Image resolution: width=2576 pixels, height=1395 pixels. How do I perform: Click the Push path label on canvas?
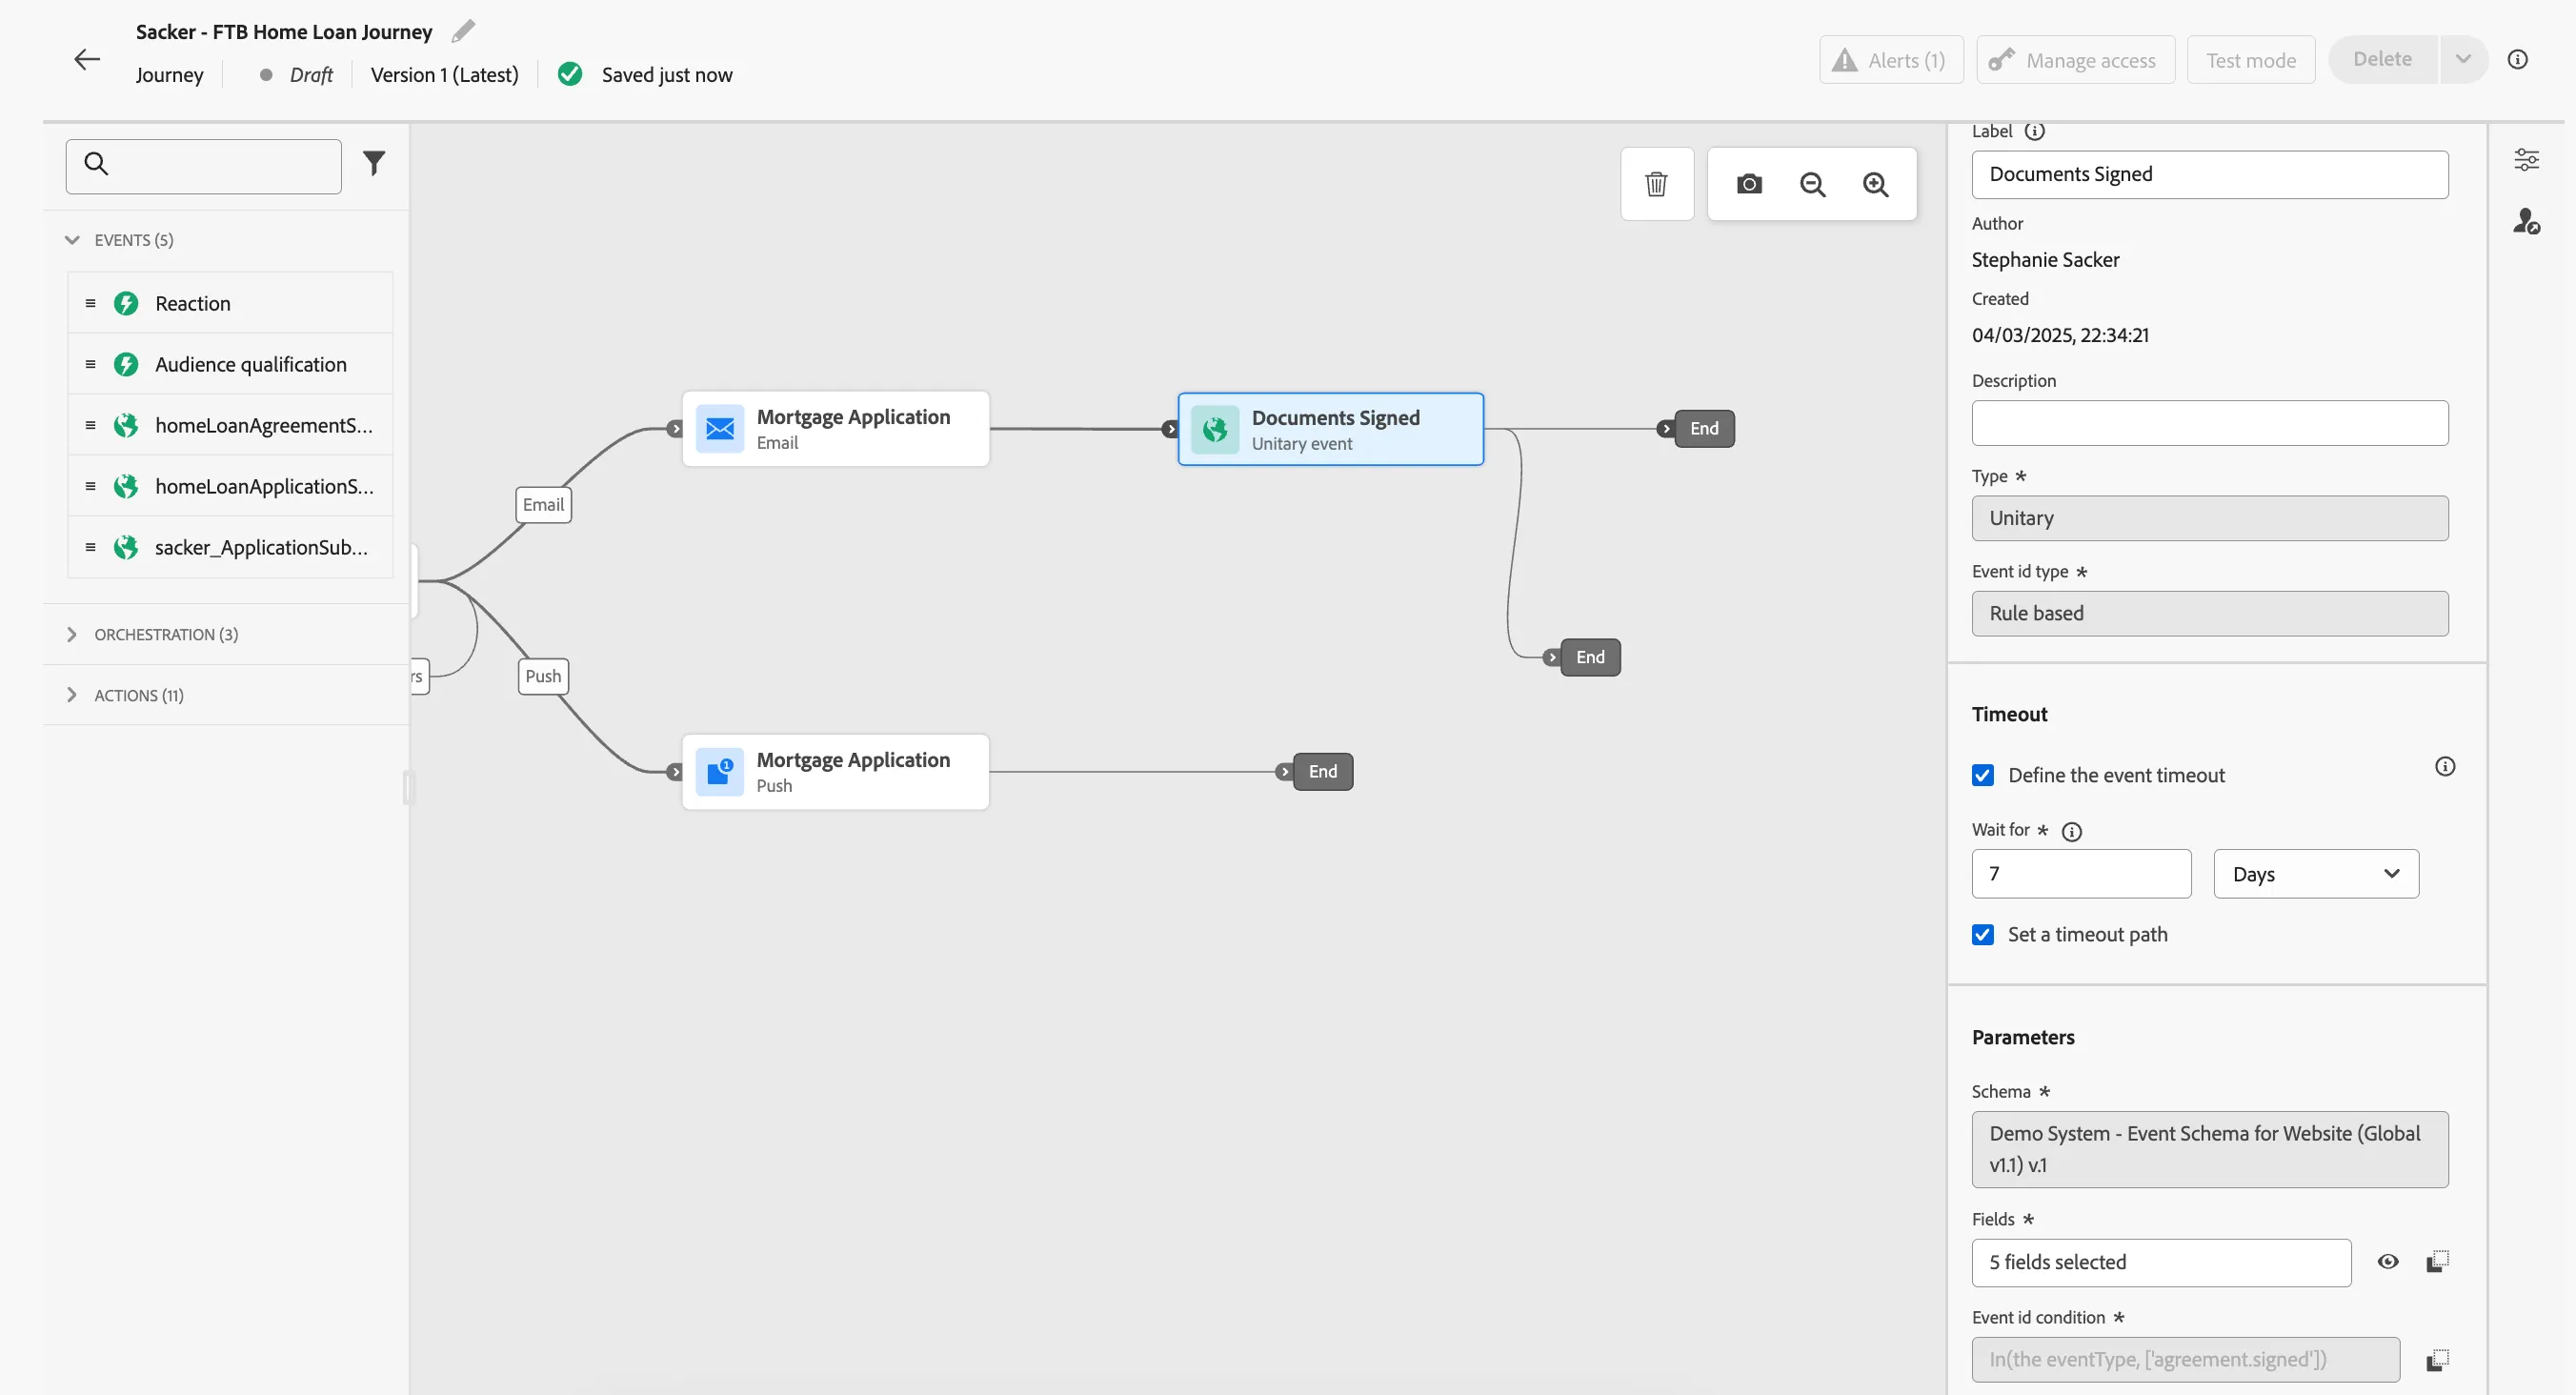543,676
